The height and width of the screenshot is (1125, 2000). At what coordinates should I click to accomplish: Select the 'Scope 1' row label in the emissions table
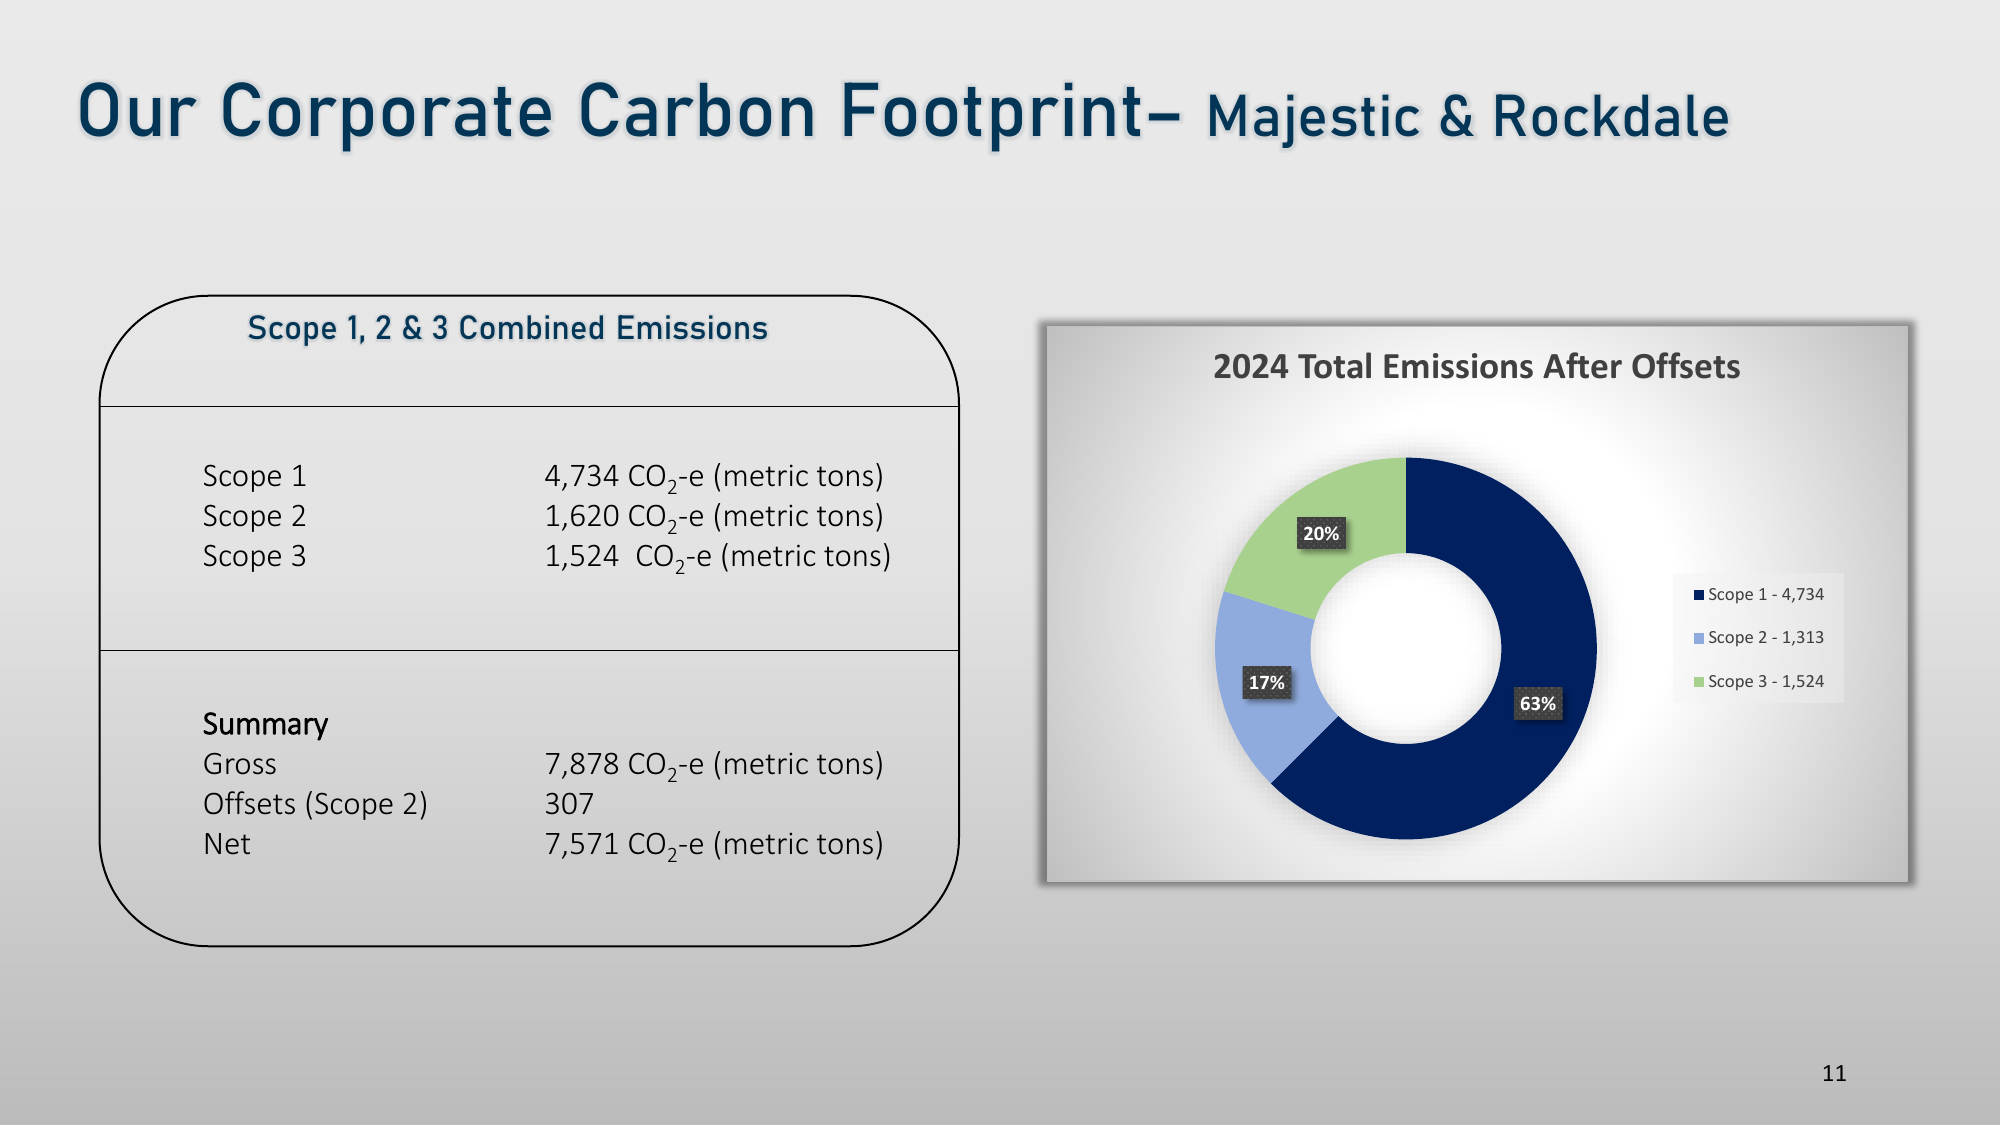point(254,476)
